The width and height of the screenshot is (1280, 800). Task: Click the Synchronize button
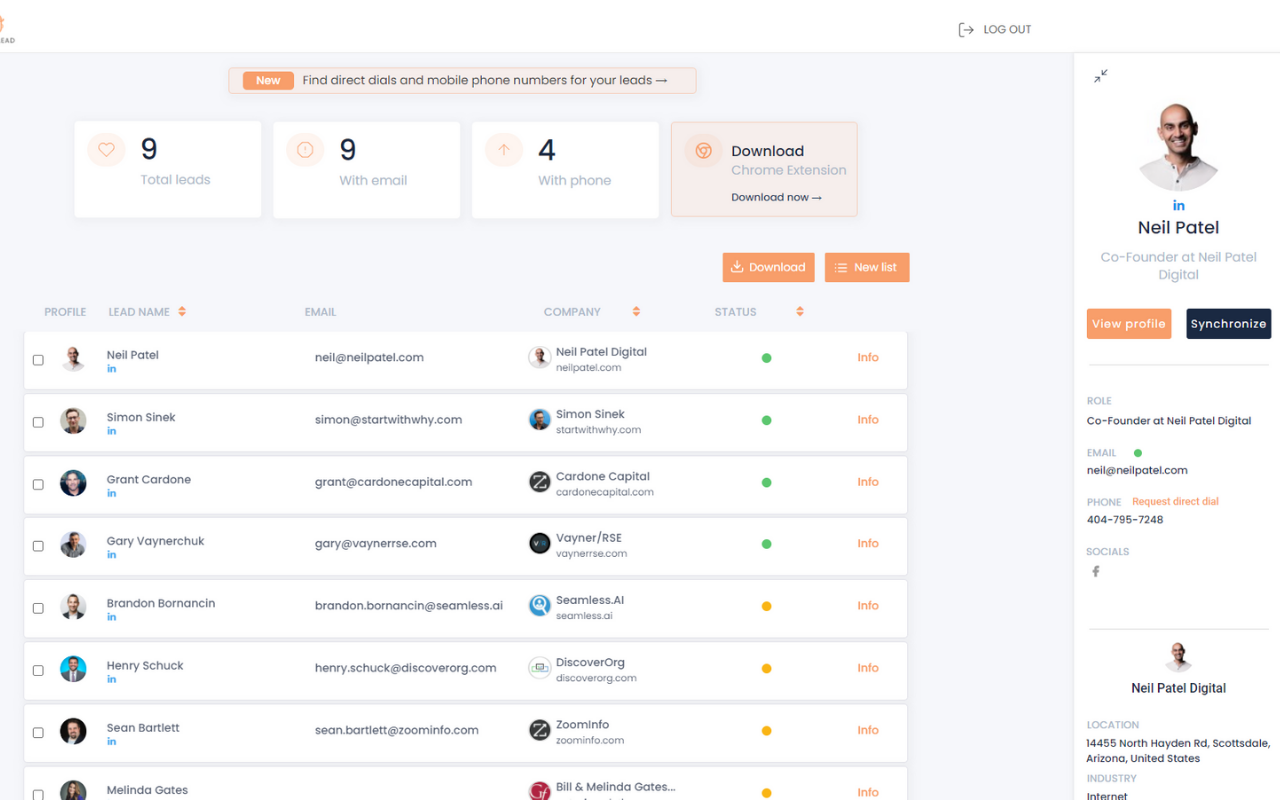point(1229,324)
